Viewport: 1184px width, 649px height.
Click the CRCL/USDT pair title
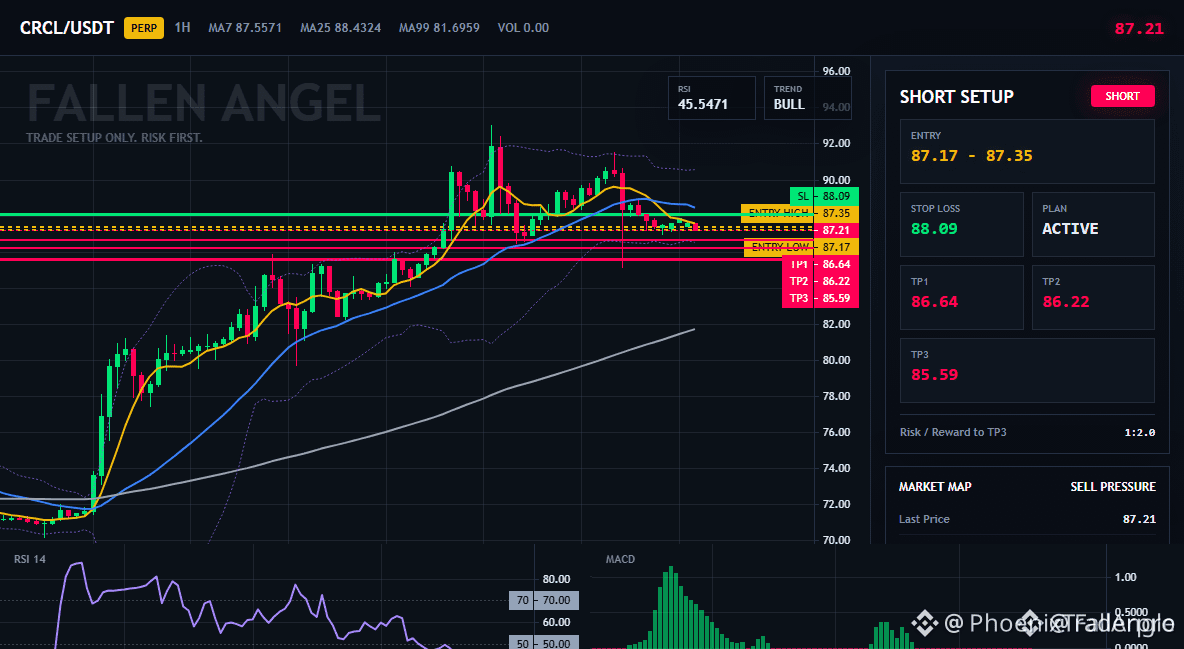click(x=66, y=28)
